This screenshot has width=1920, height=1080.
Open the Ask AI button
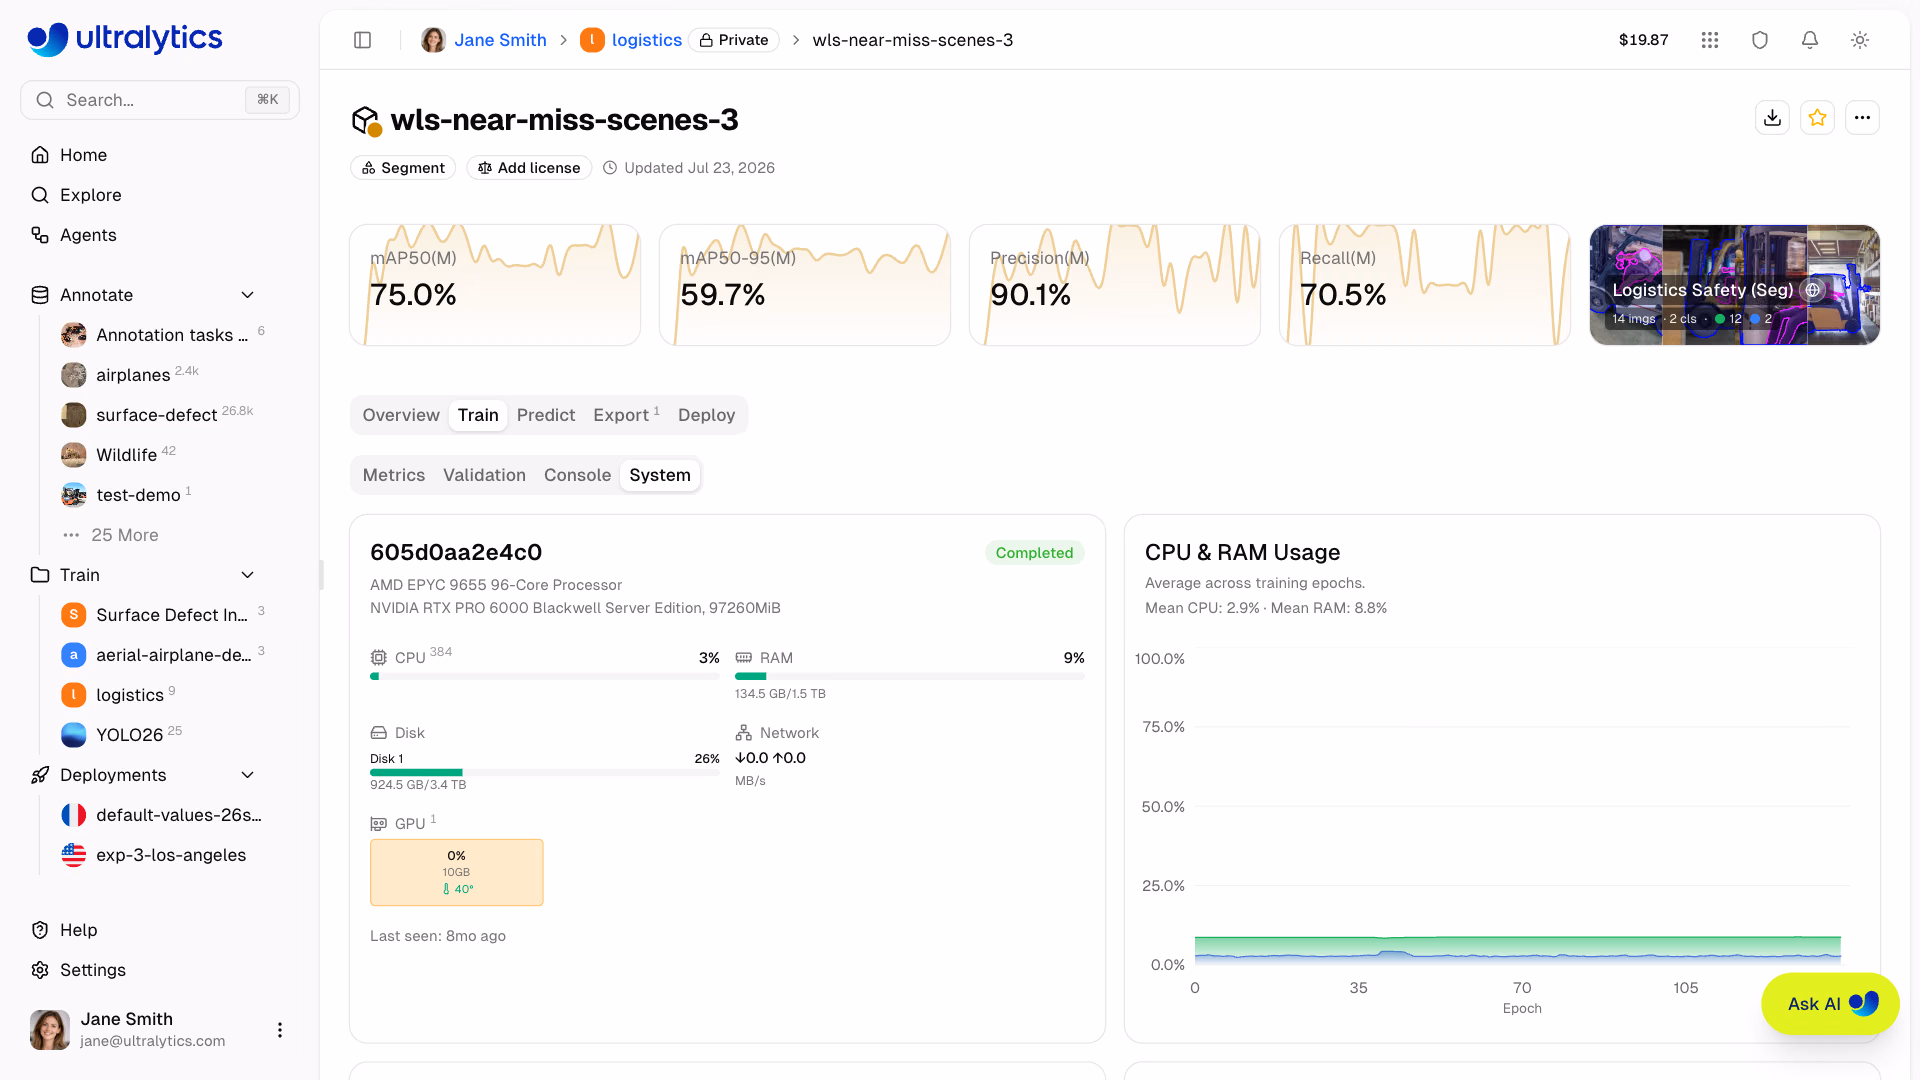1830,1004
